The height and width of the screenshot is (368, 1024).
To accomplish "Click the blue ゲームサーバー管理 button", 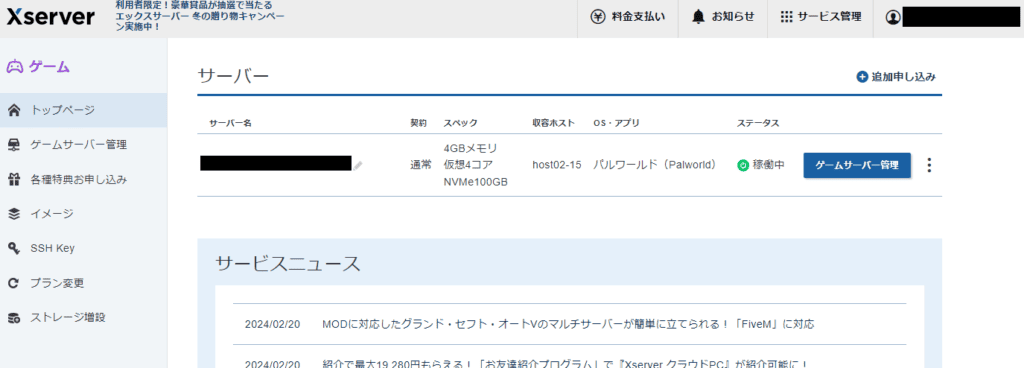I will click(857, 165).
